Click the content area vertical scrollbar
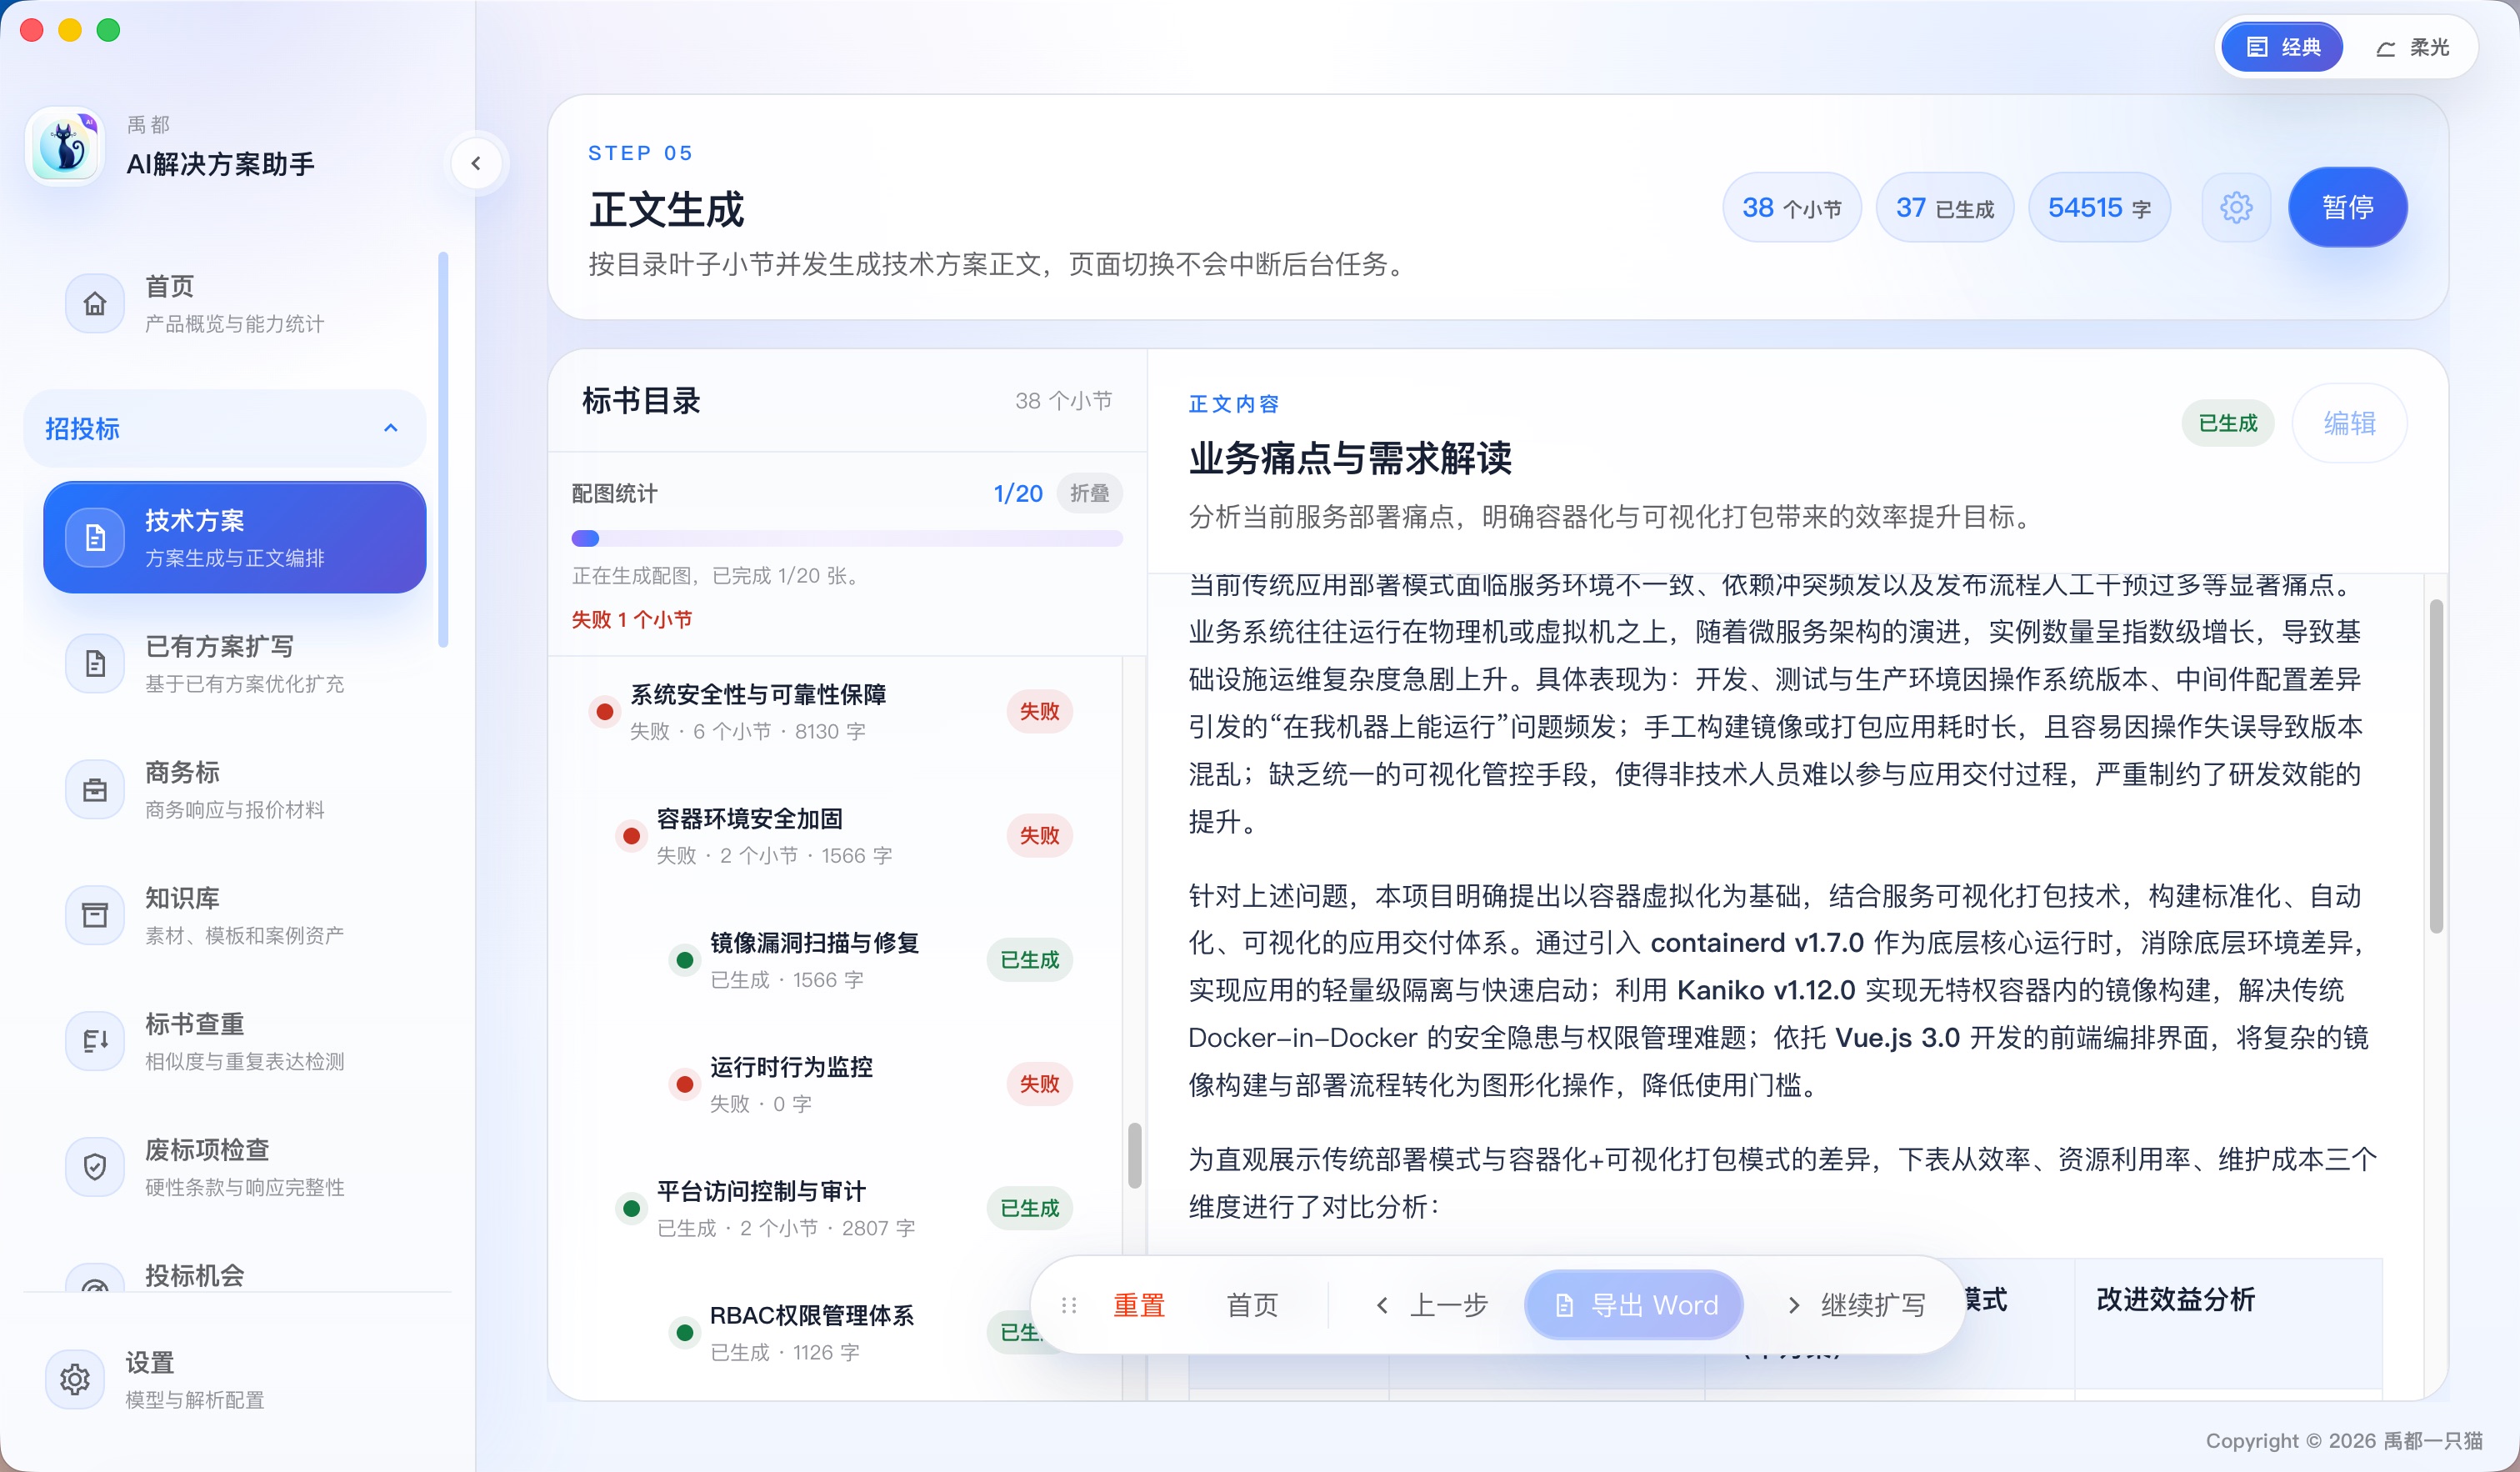 point(2436,765)
